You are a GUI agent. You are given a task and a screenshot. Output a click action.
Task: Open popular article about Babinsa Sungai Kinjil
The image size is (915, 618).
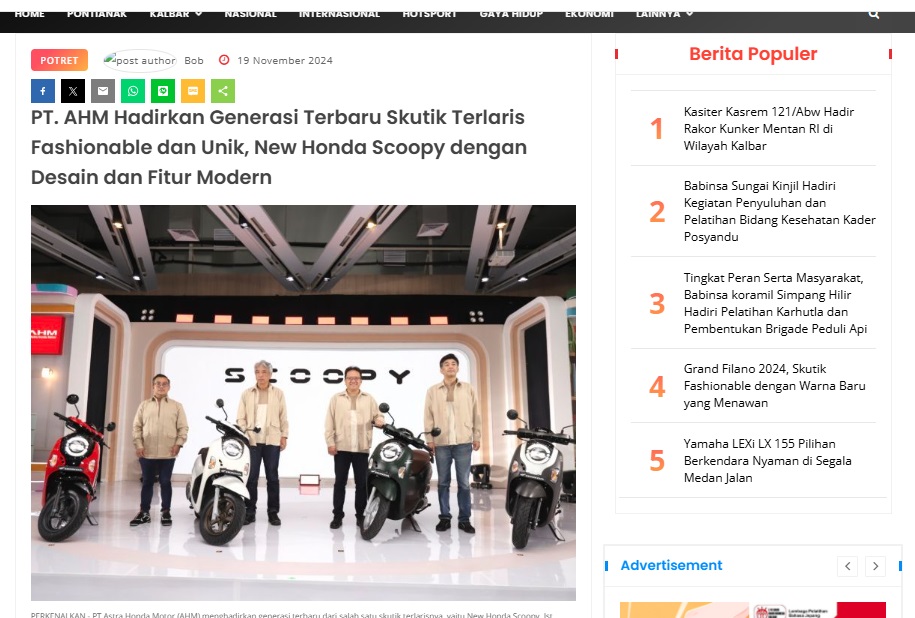pyautogui.click(x=780, y=211)
